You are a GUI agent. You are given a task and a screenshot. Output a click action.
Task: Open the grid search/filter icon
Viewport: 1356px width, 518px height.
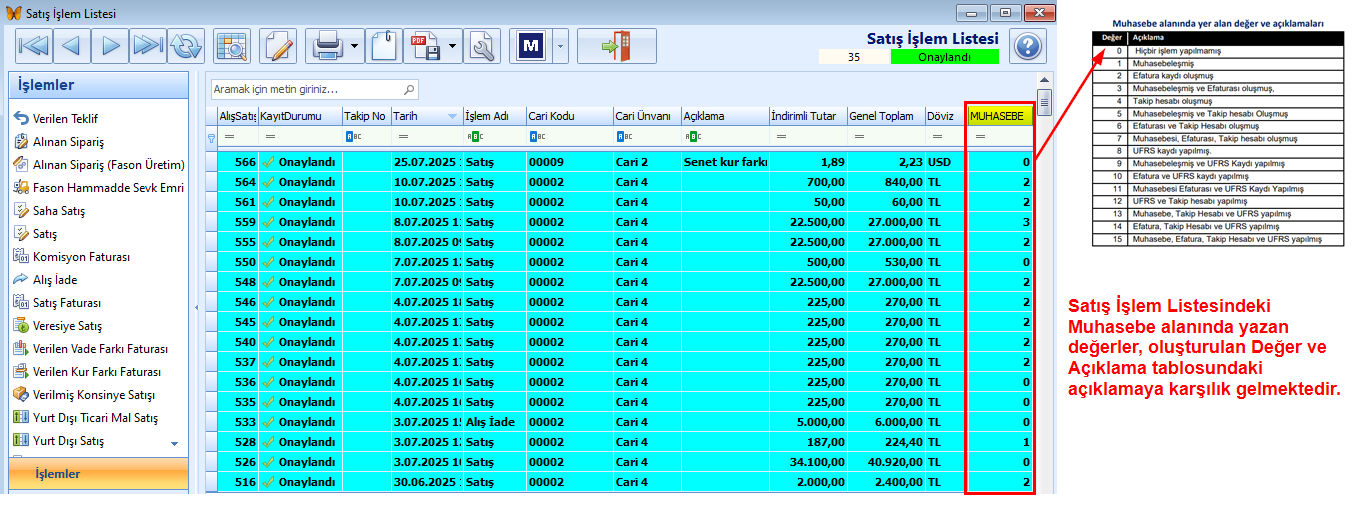[x=233, y=46]
